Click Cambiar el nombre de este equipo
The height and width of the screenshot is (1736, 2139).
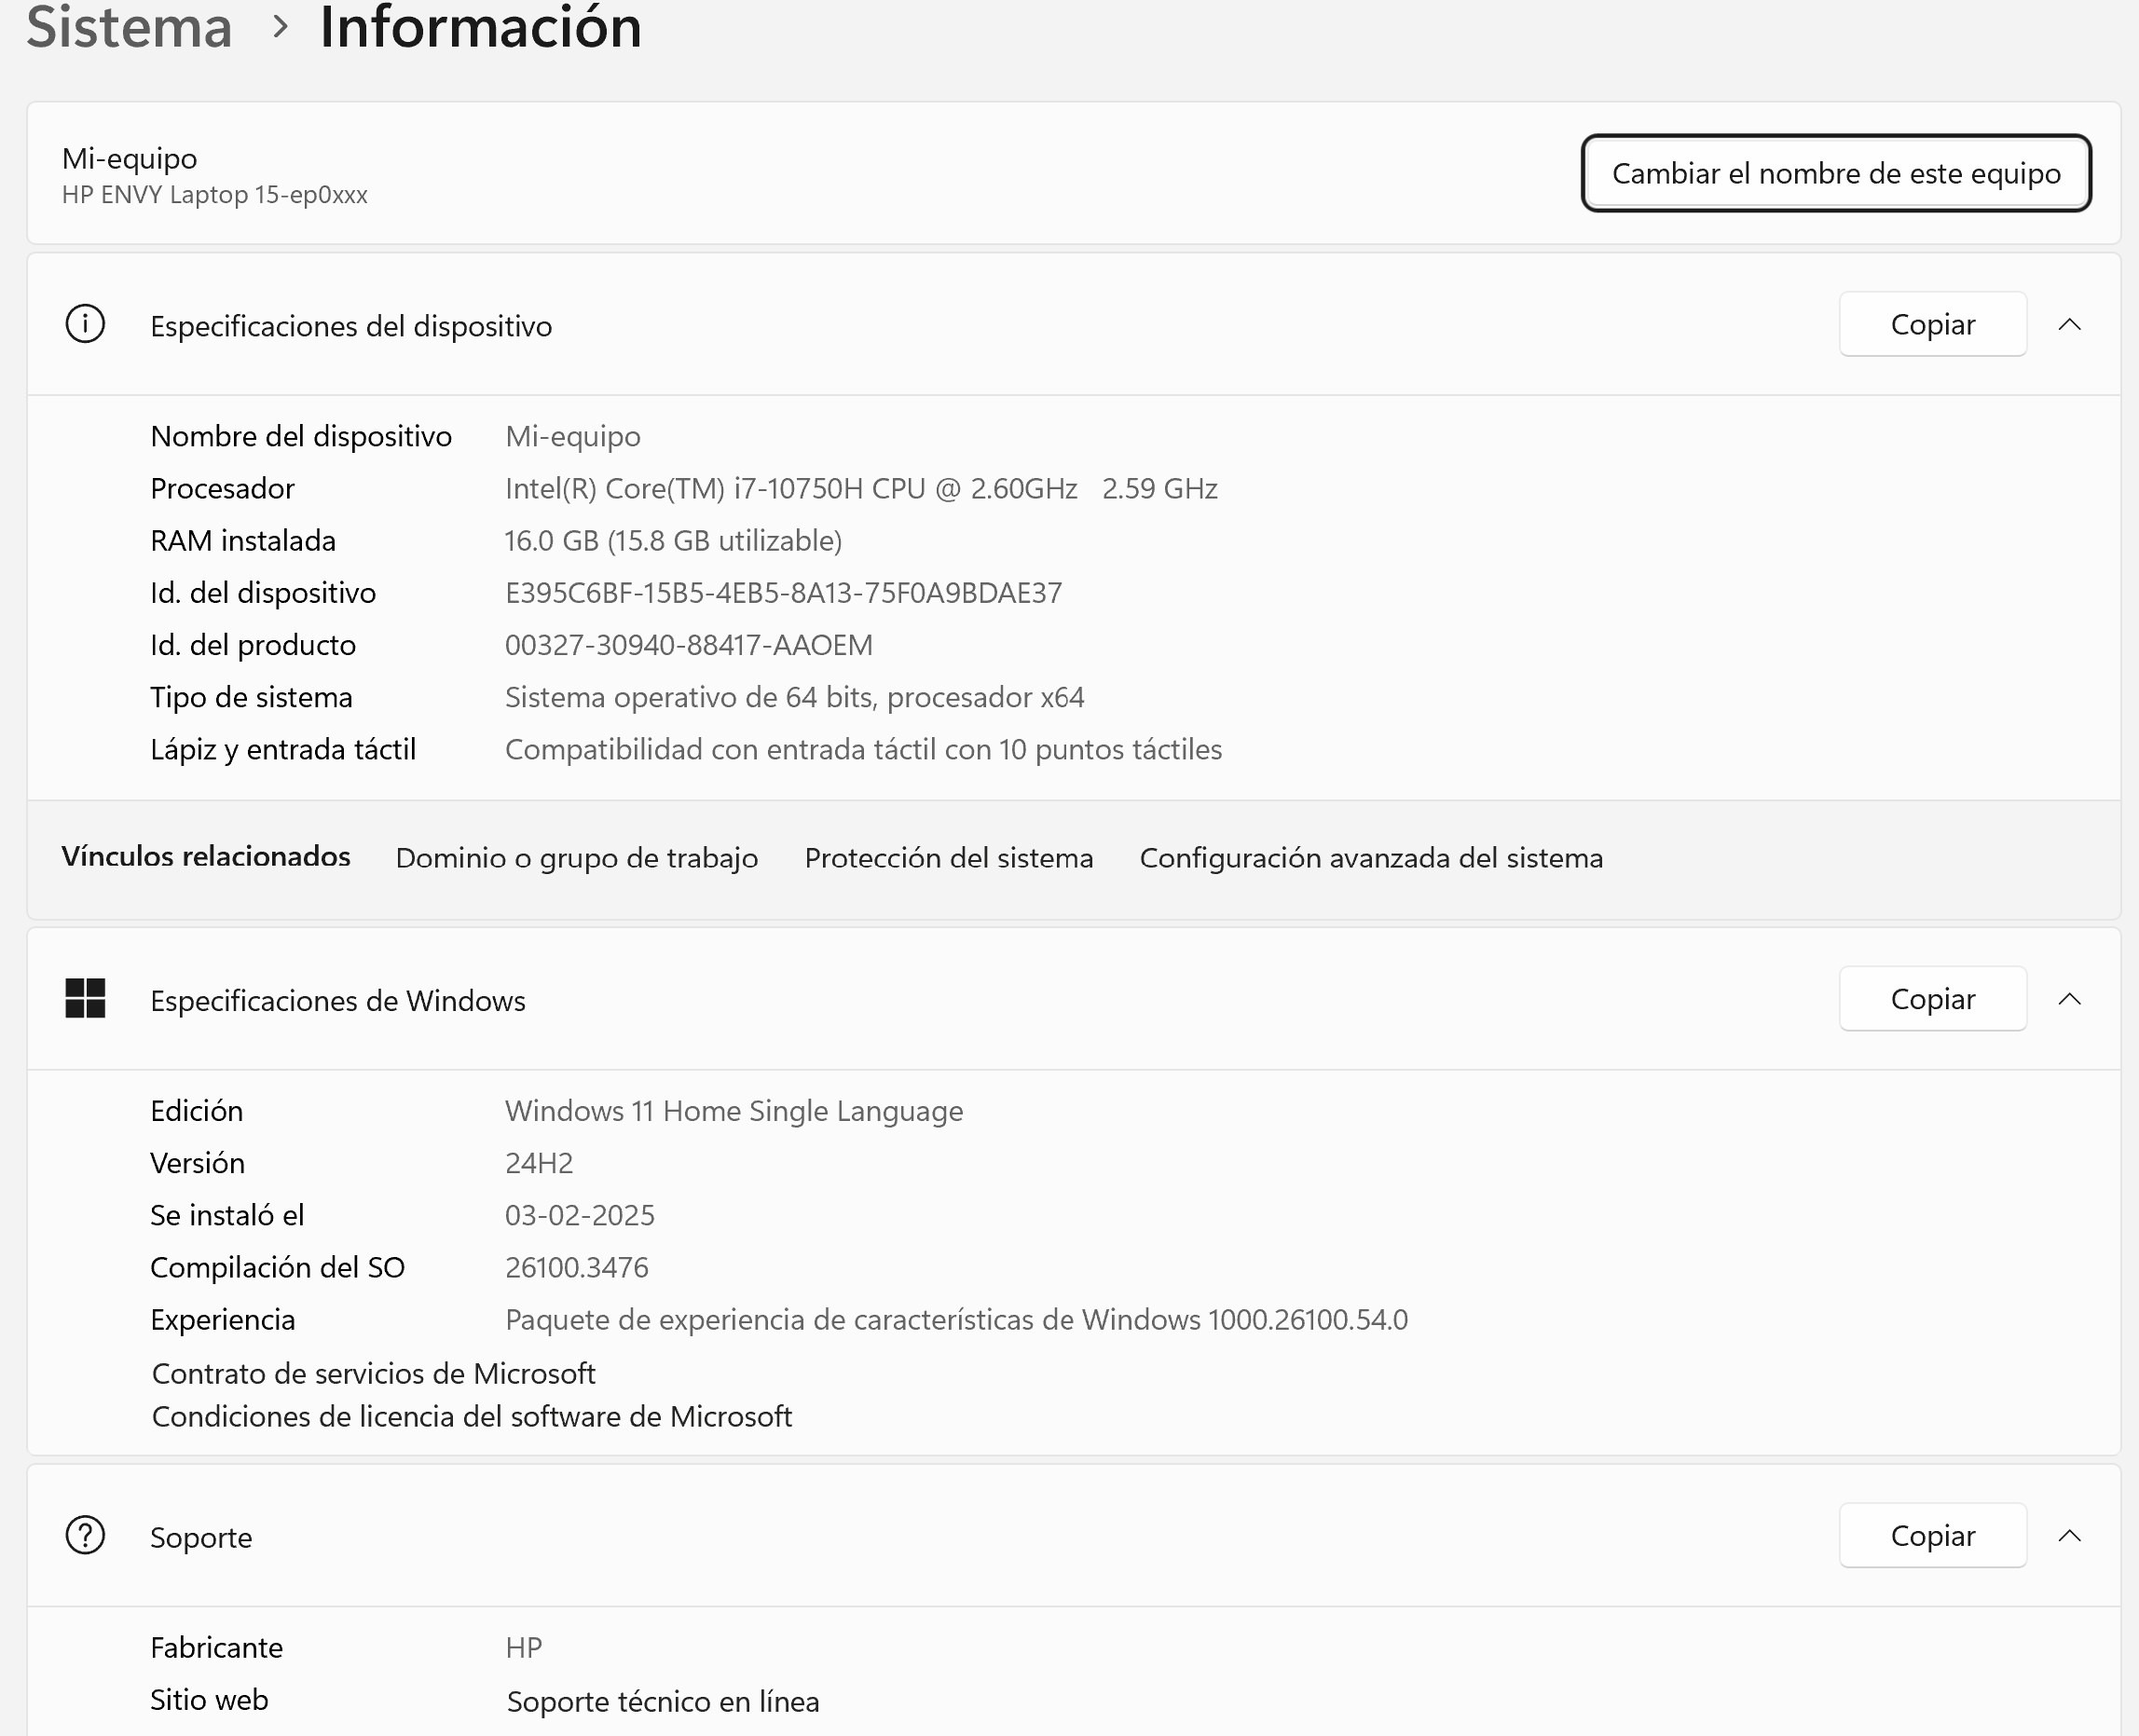click(1836, 173)
